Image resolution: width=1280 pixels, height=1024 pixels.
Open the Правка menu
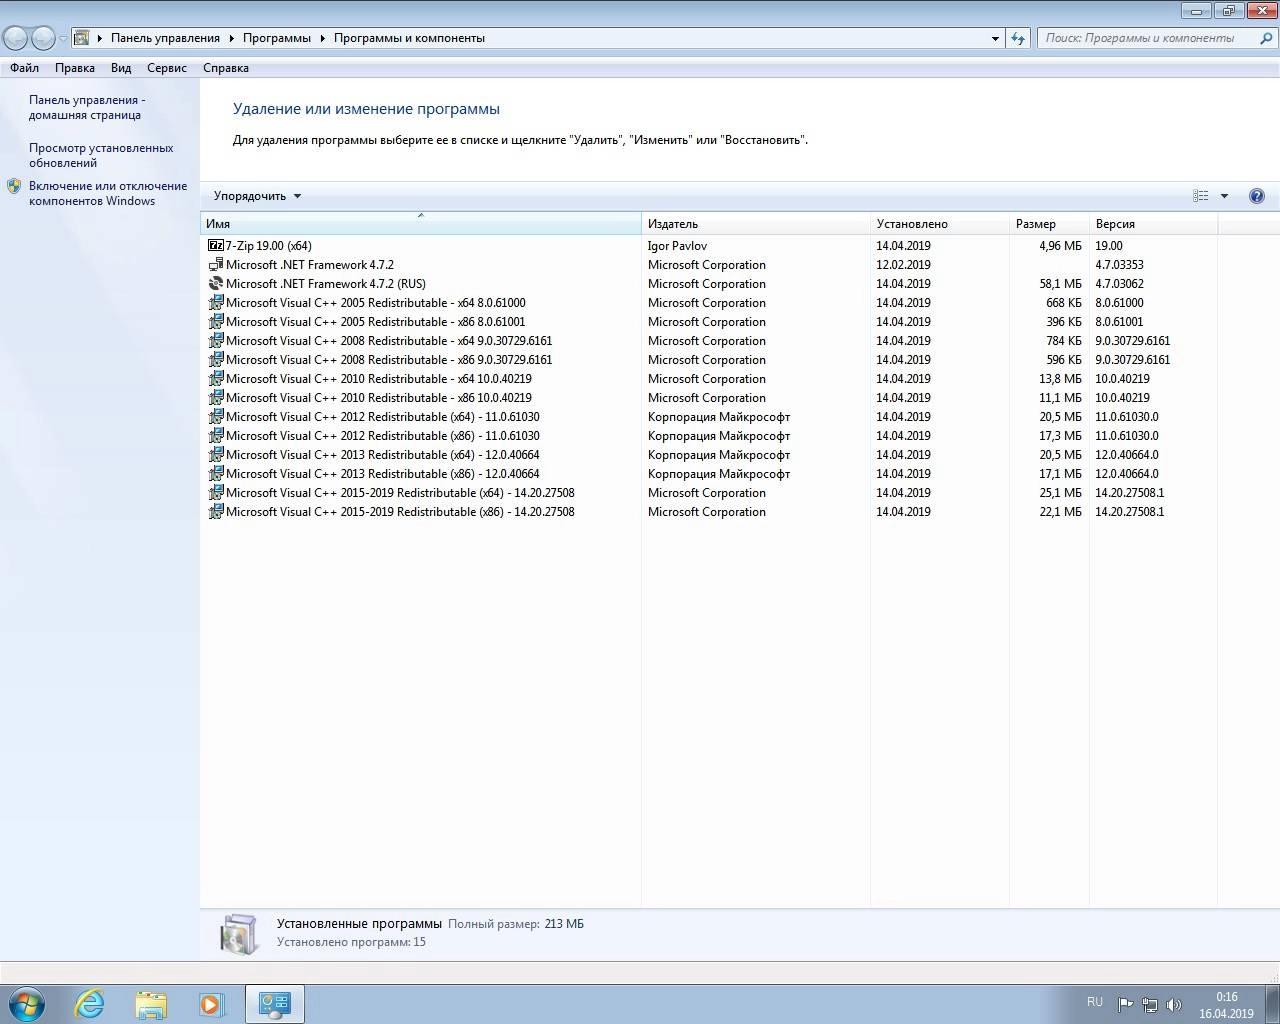(75, 68)
